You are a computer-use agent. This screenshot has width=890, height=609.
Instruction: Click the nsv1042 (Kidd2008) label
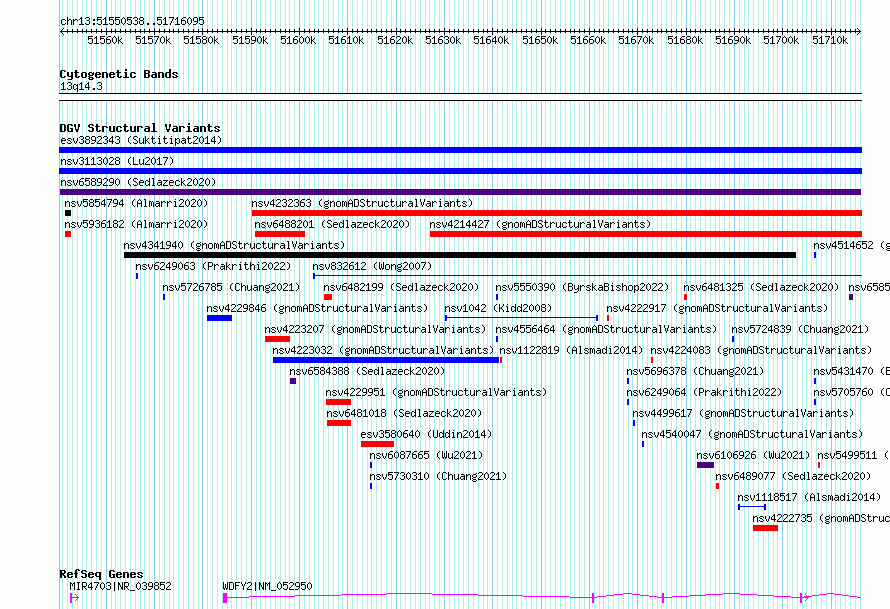(x=498, y=308)
